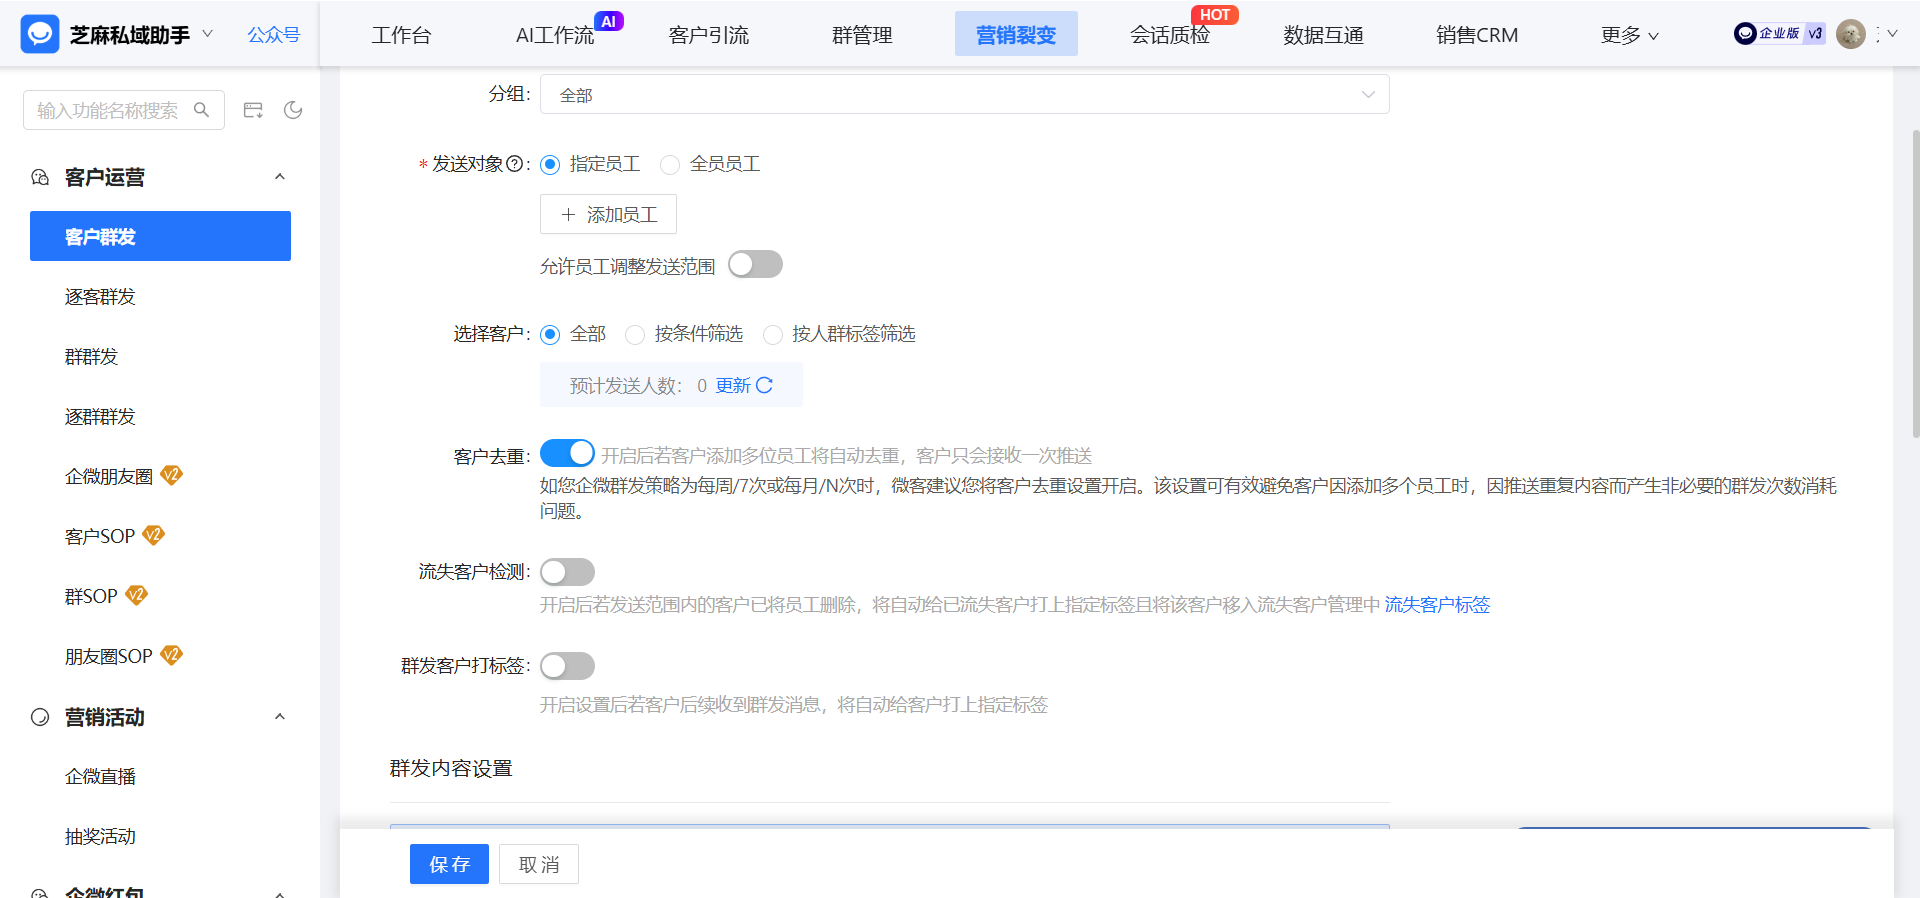Click V2 badge next to 群SOP
The width and height of the screenshot is (1920, 898).
click(136, 595)
